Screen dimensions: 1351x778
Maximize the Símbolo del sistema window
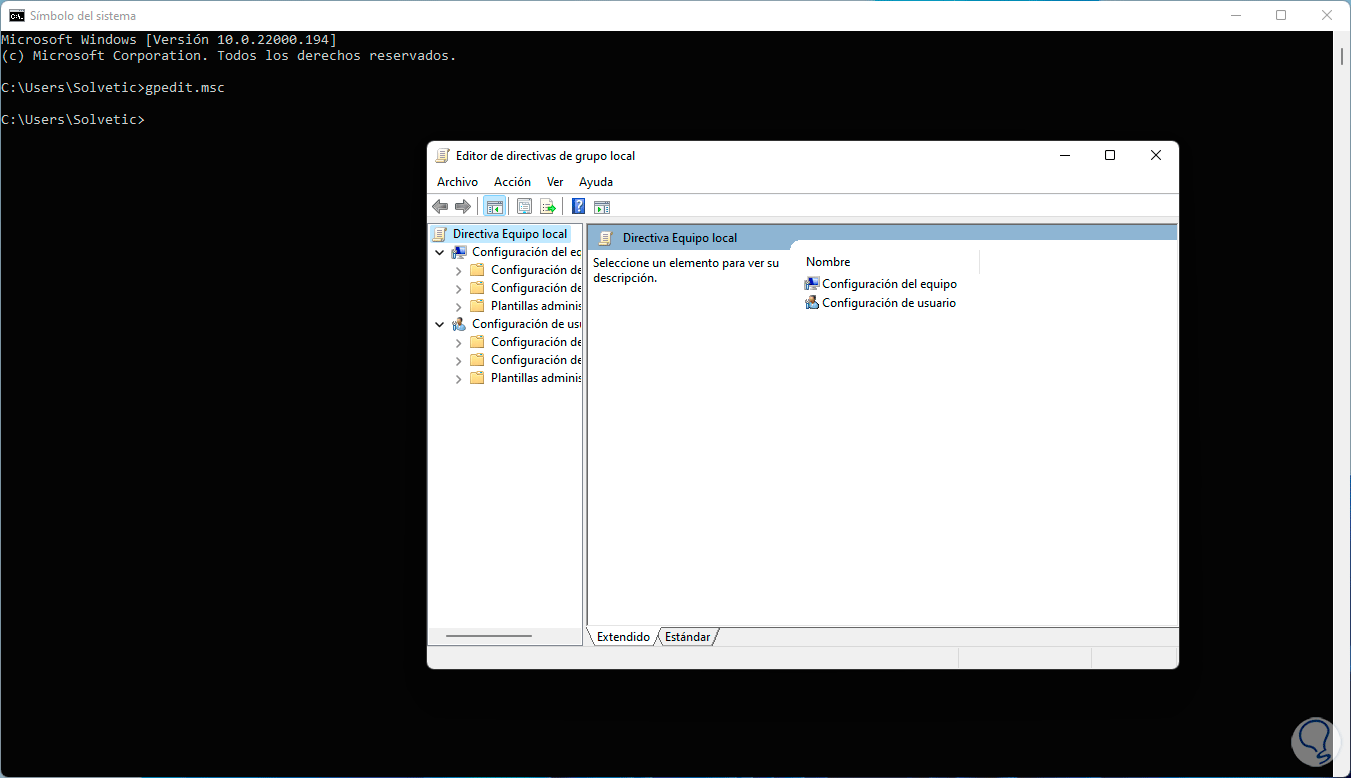click(x=1281, y=15)
